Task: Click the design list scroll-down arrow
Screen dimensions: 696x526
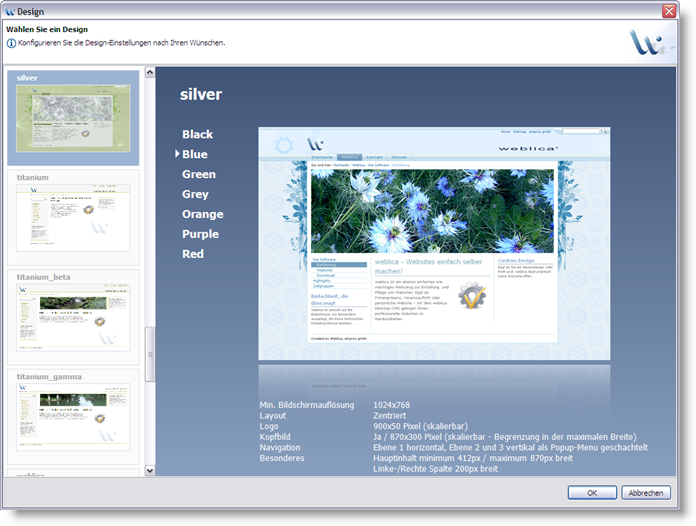Action: (150, 471)
